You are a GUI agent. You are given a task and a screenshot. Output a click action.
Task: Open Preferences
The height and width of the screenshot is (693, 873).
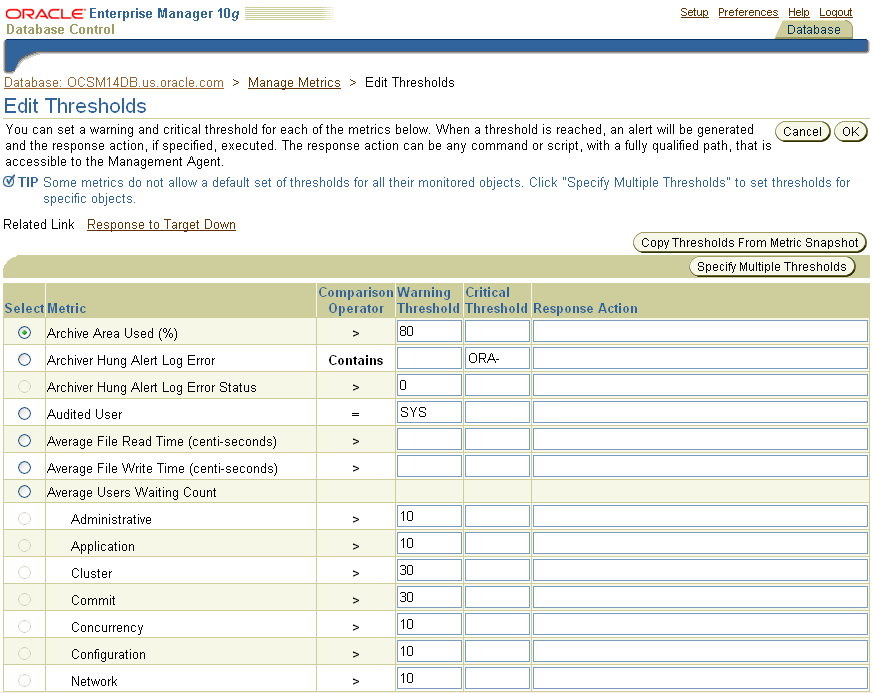click(748, 12)
